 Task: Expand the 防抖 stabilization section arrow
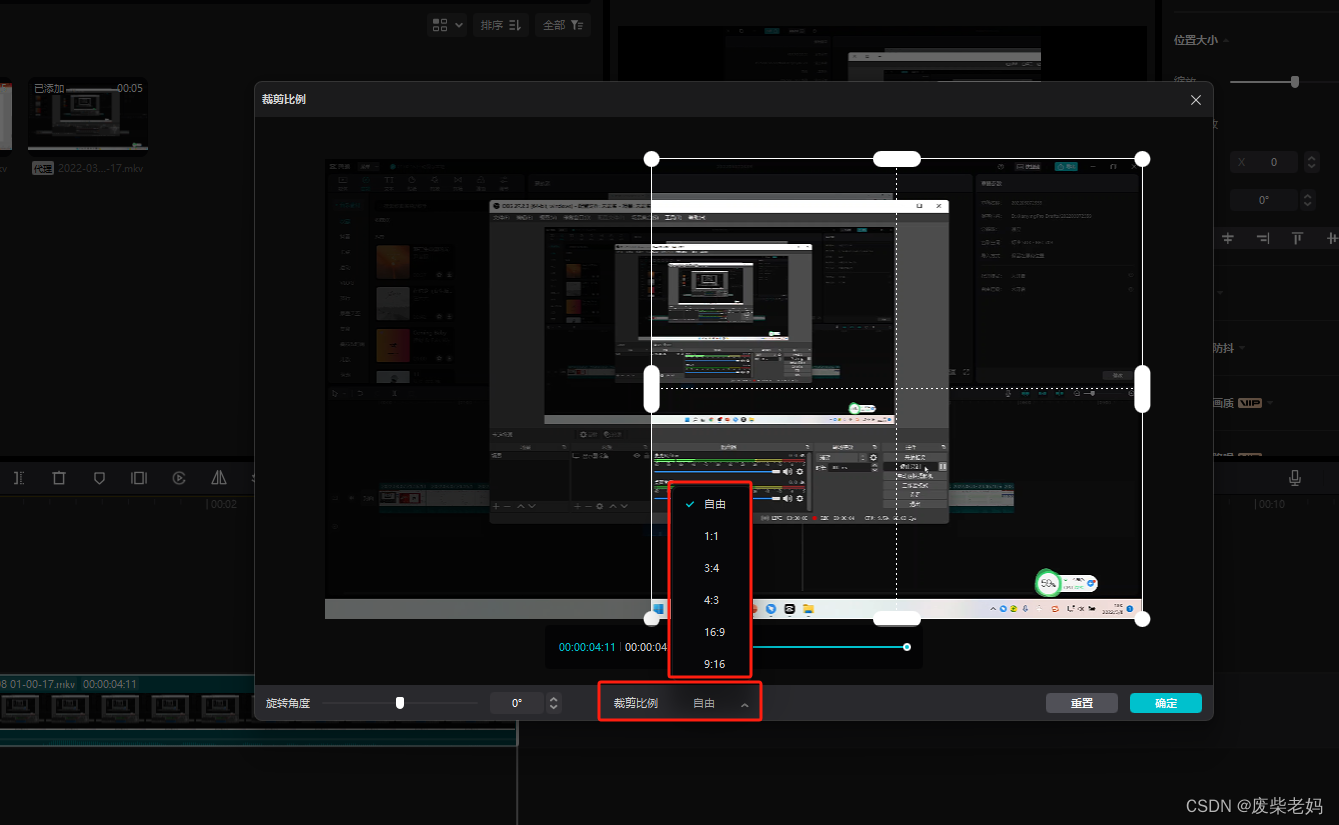click(x=1242, y=348)
